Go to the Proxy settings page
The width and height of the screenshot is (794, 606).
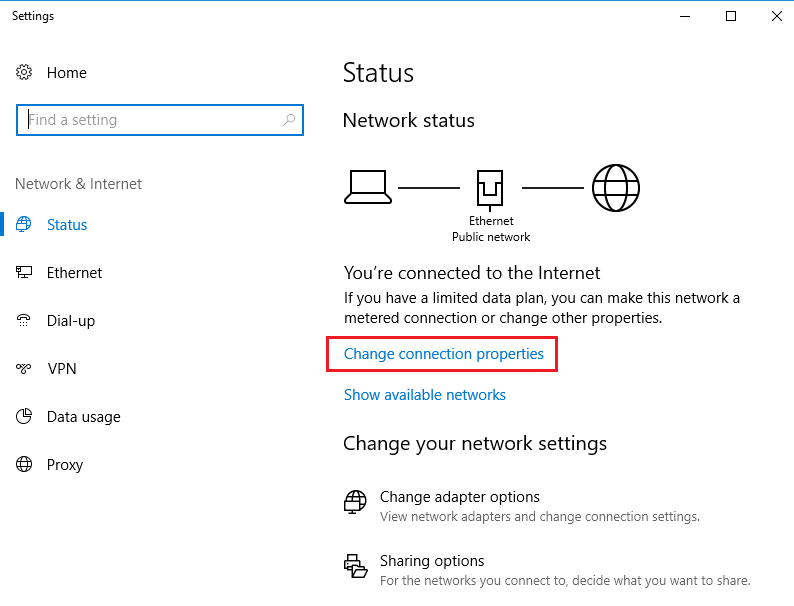(65, 465)
